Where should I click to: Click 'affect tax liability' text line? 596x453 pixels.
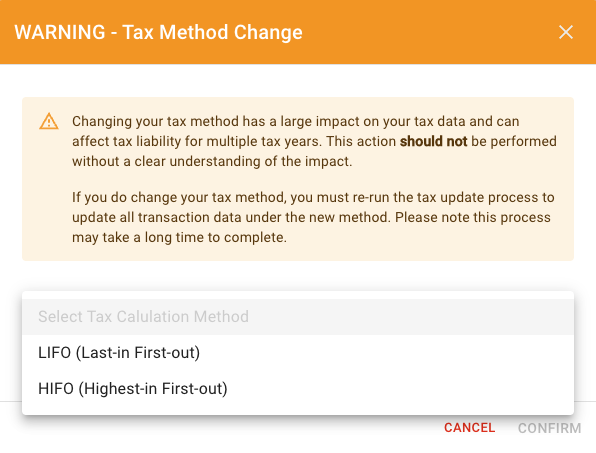pos(314,141)
